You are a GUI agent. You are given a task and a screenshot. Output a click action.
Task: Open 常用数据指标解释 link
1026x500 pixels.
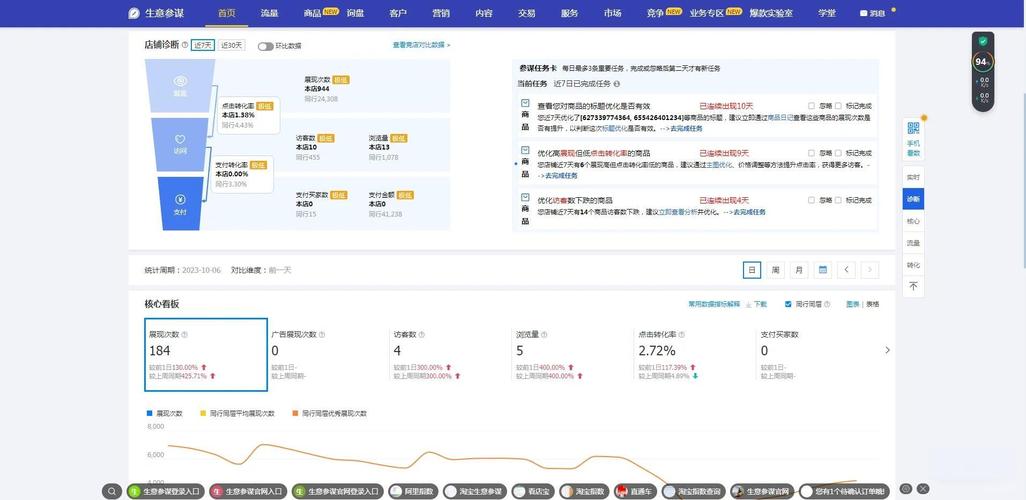click(714, 304)
